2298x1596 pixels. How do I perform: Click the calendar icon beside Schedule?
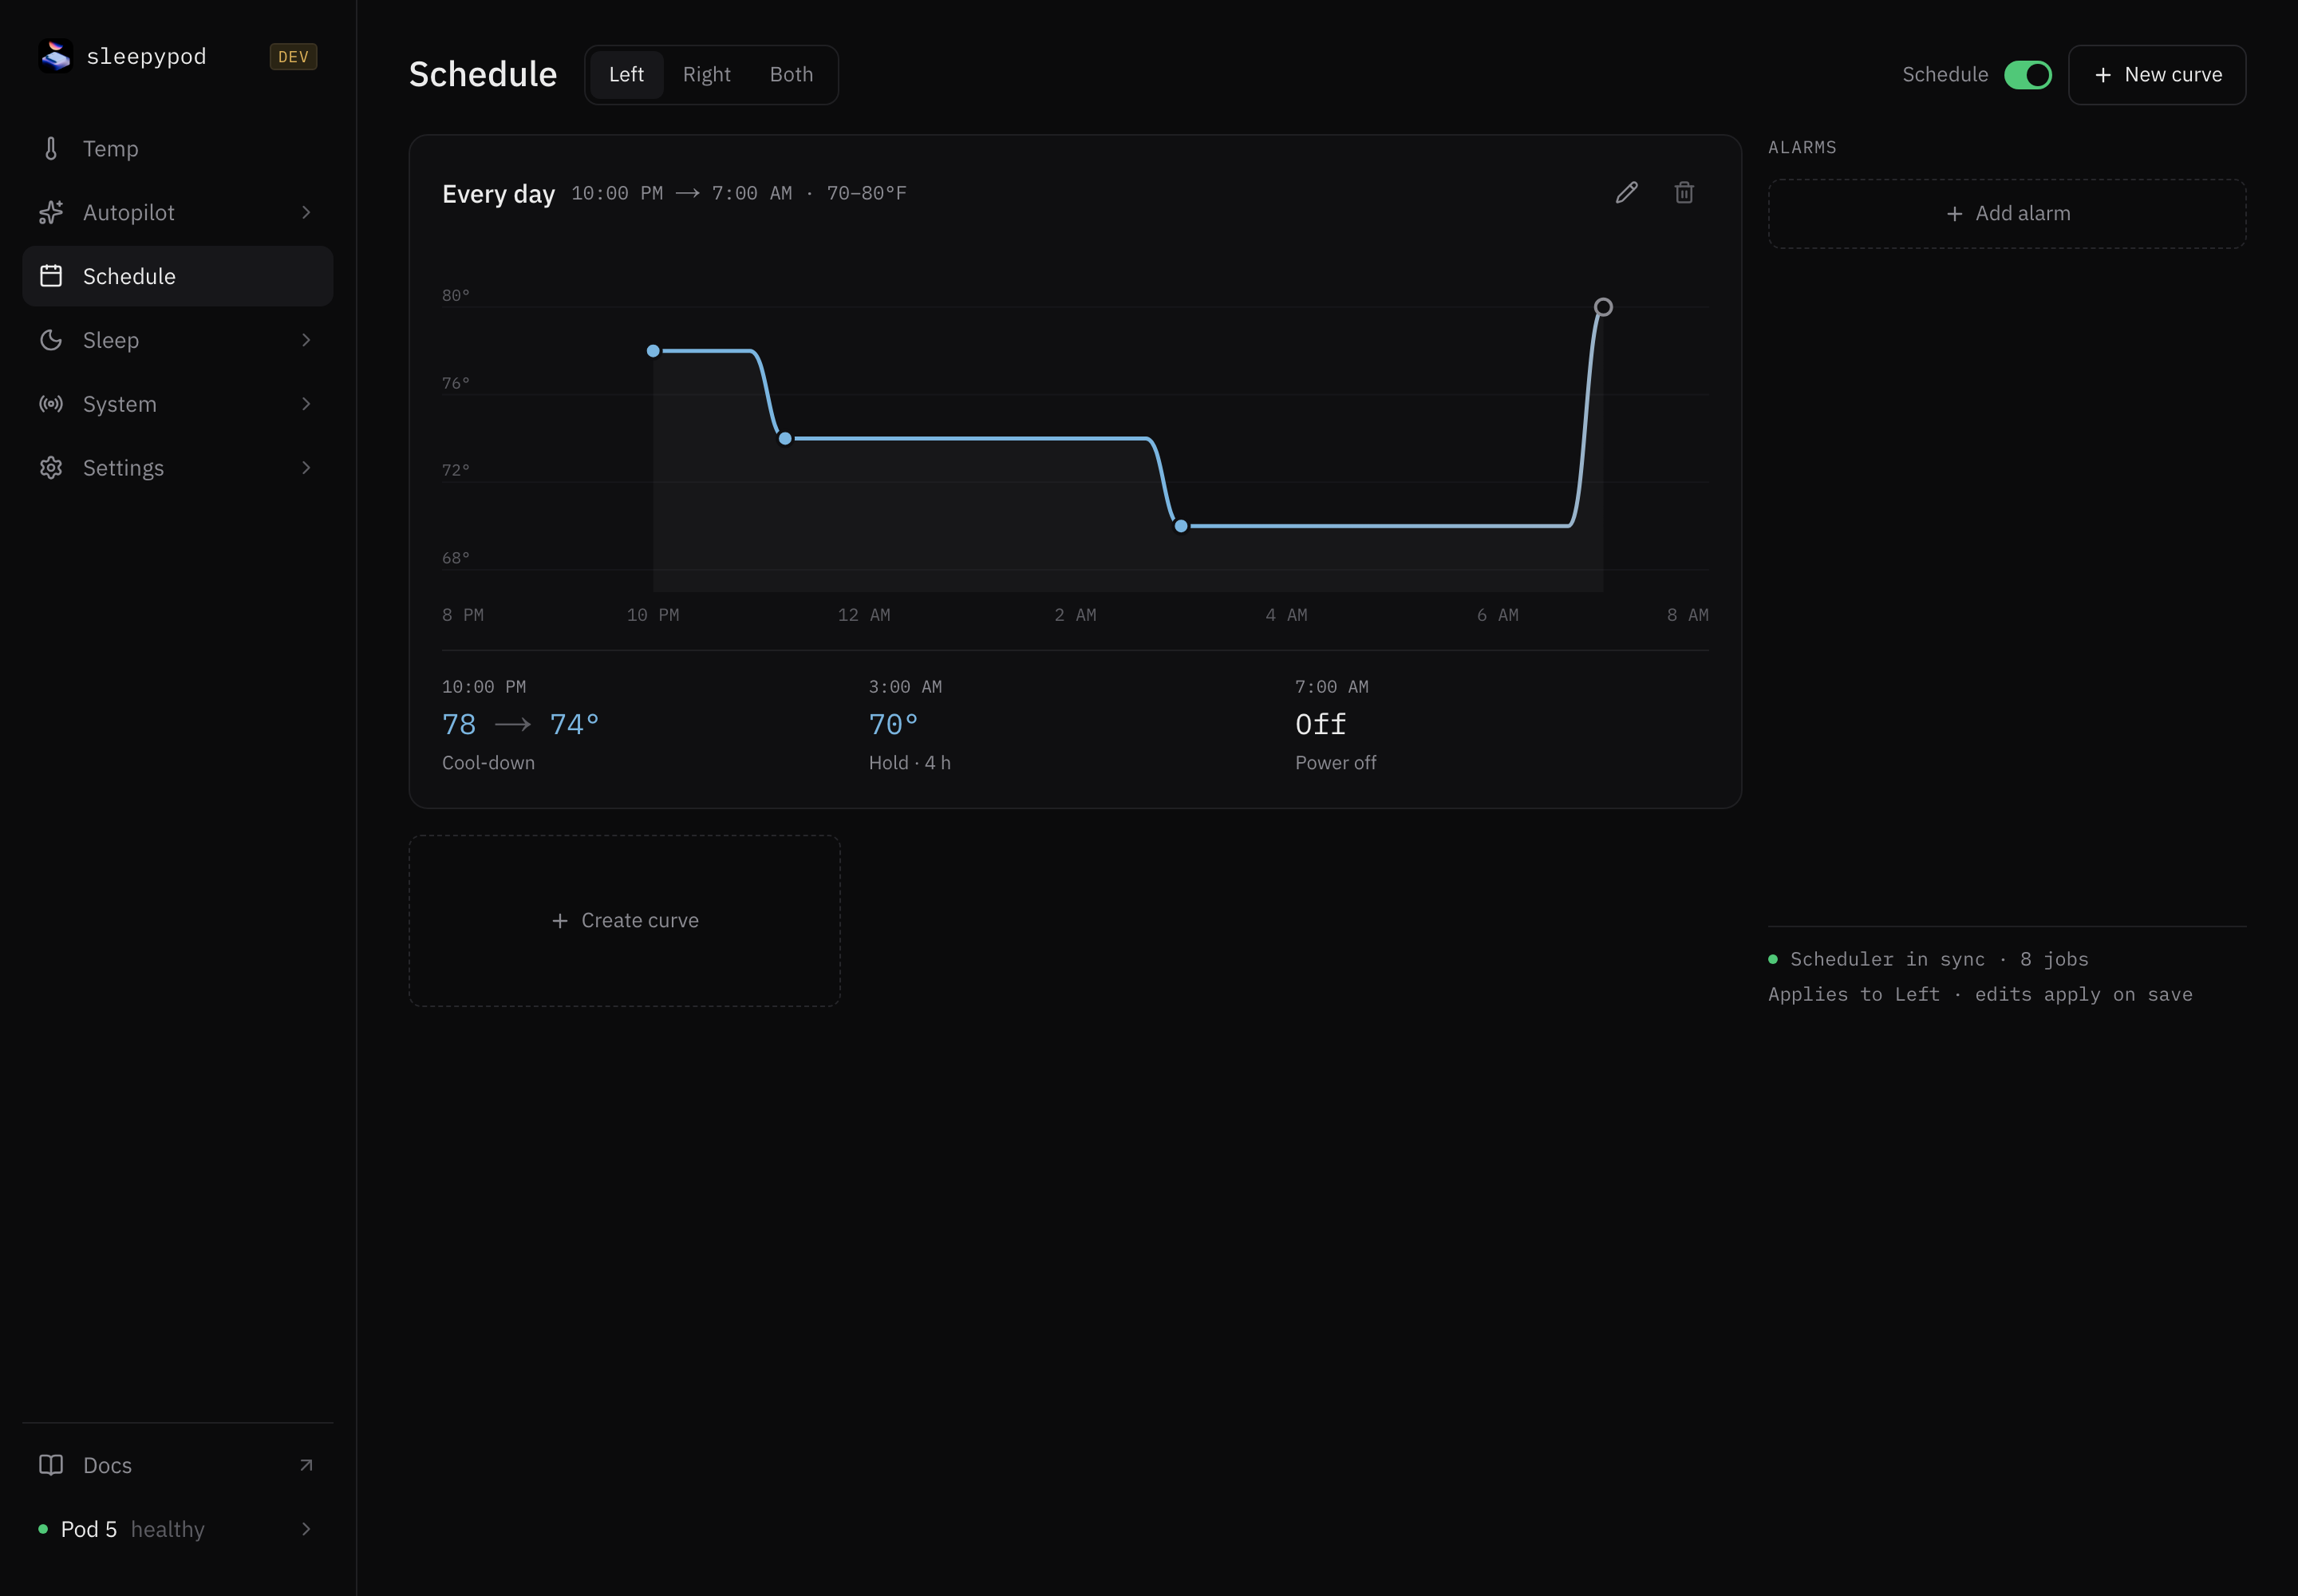pos(51,276)
